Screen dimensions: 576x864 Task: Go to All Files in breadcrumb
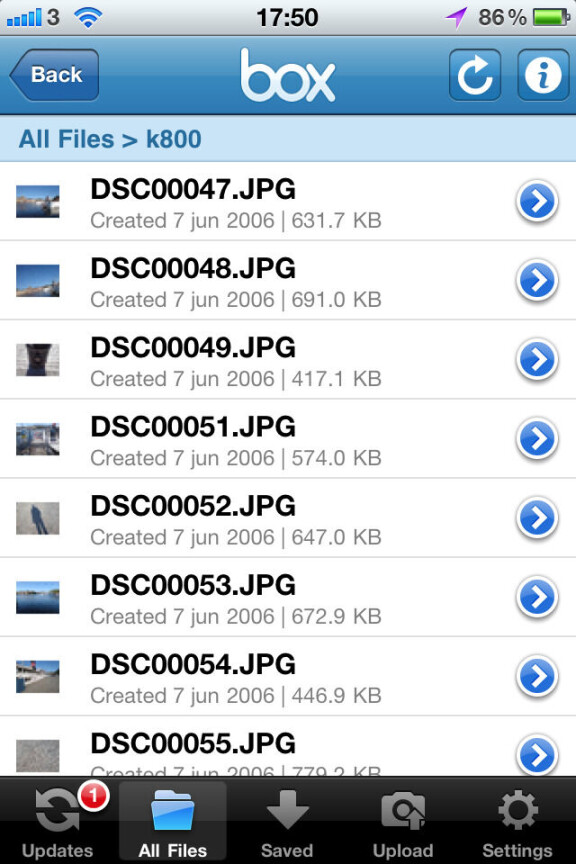click(66, 139)
